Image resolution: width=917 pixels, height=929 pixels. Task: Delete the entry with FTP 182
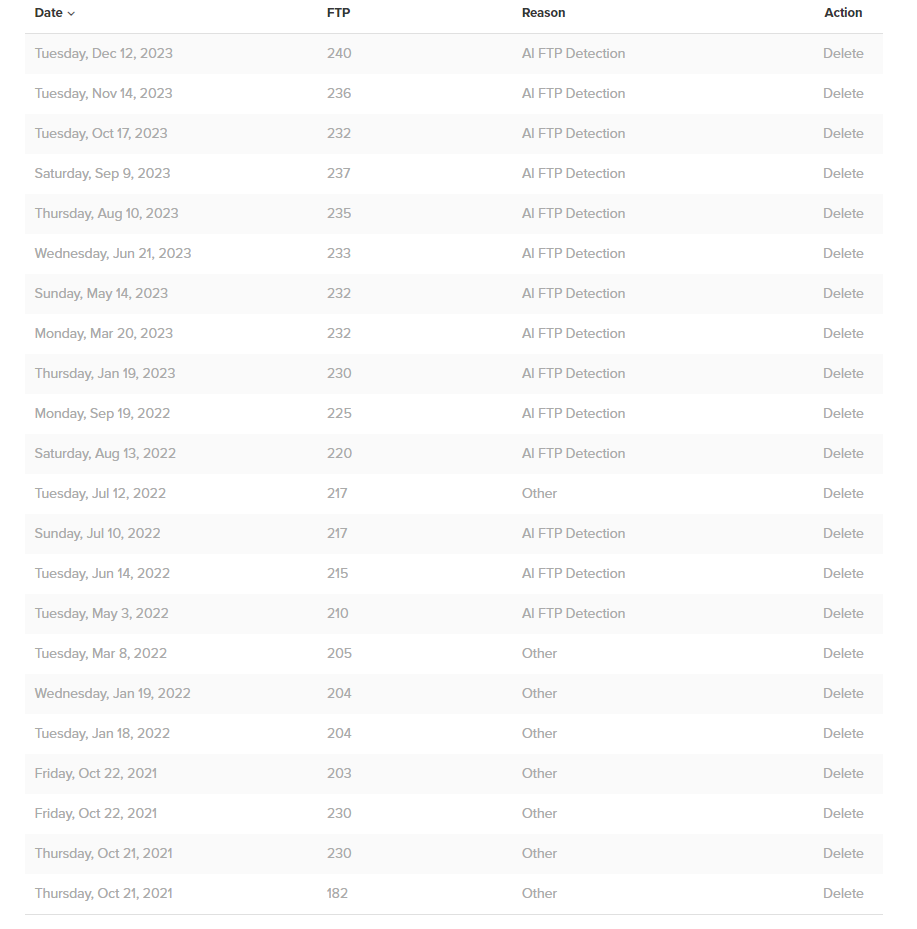[x=843, y=894]
